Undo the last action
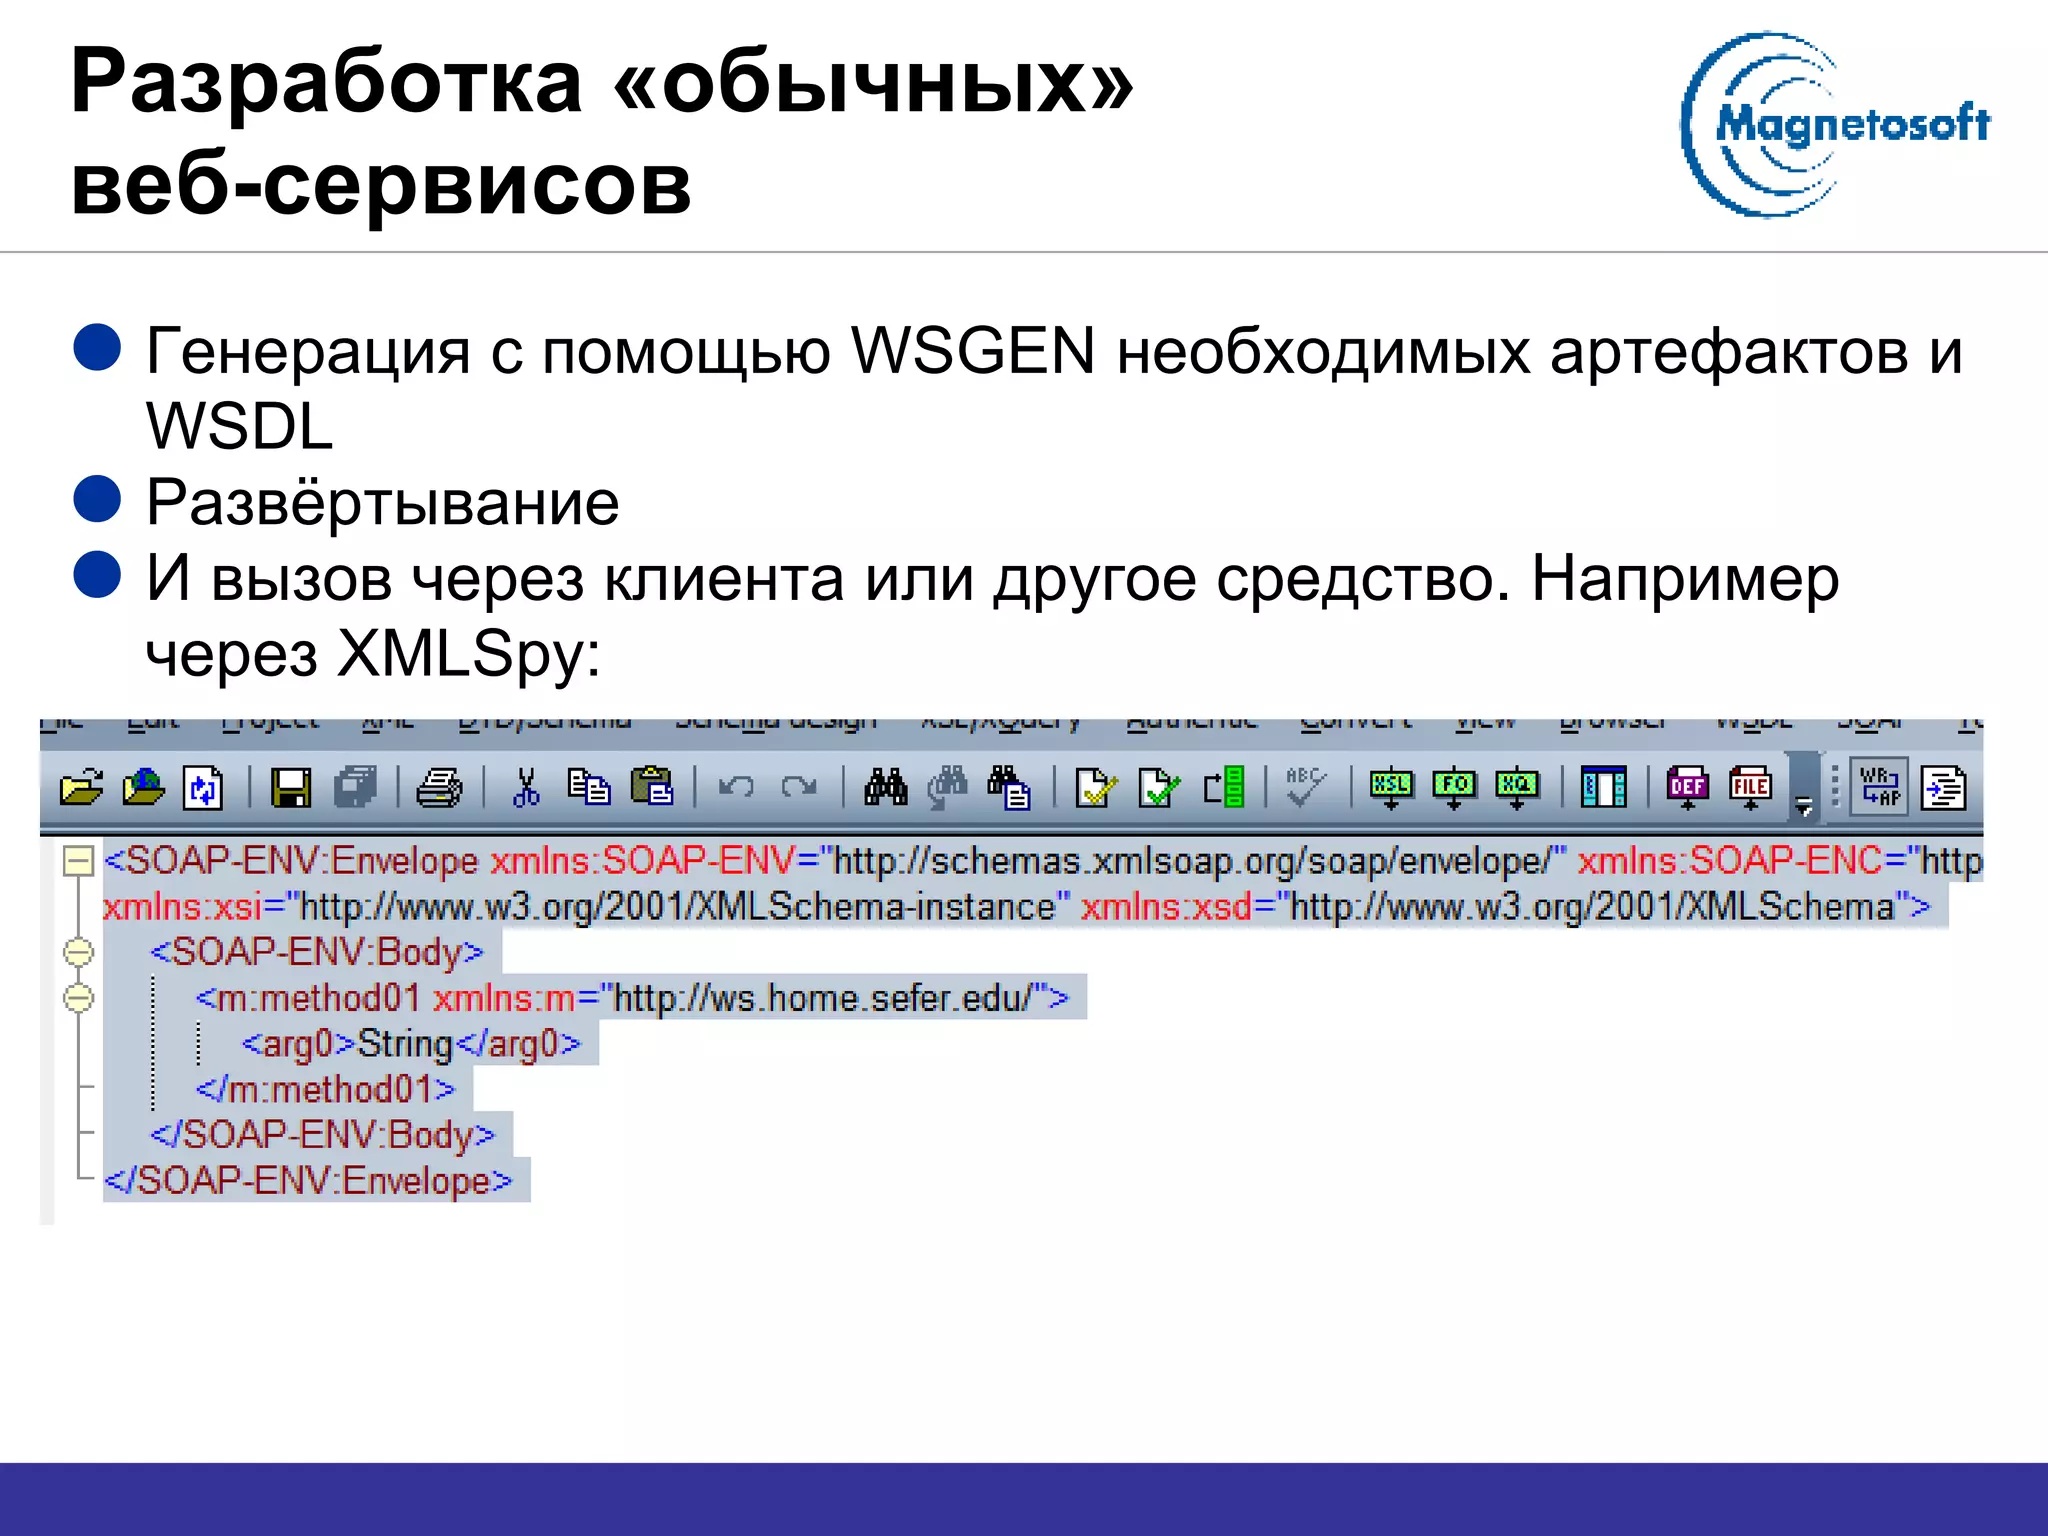 [737, 788]
